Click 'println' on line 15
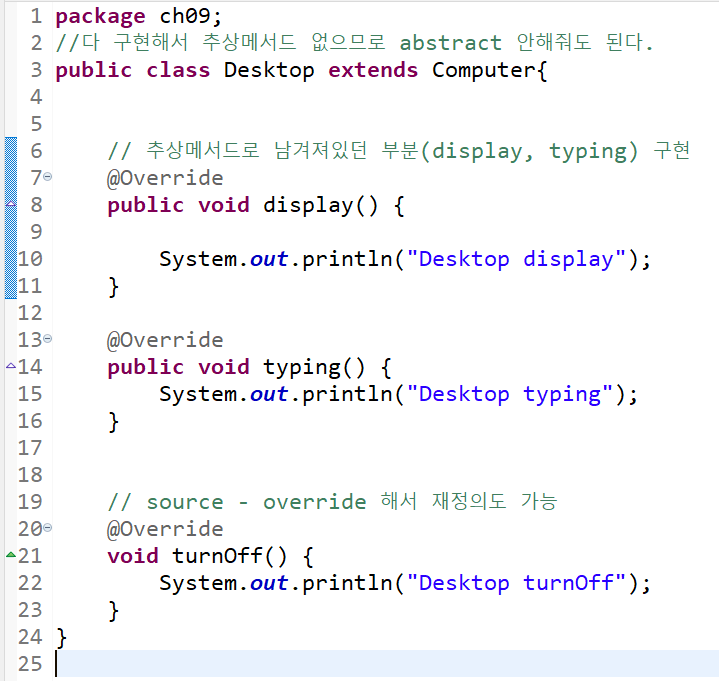Image resolution: width=719 pixels, height=681 pixels. click(x=347, y=394)
